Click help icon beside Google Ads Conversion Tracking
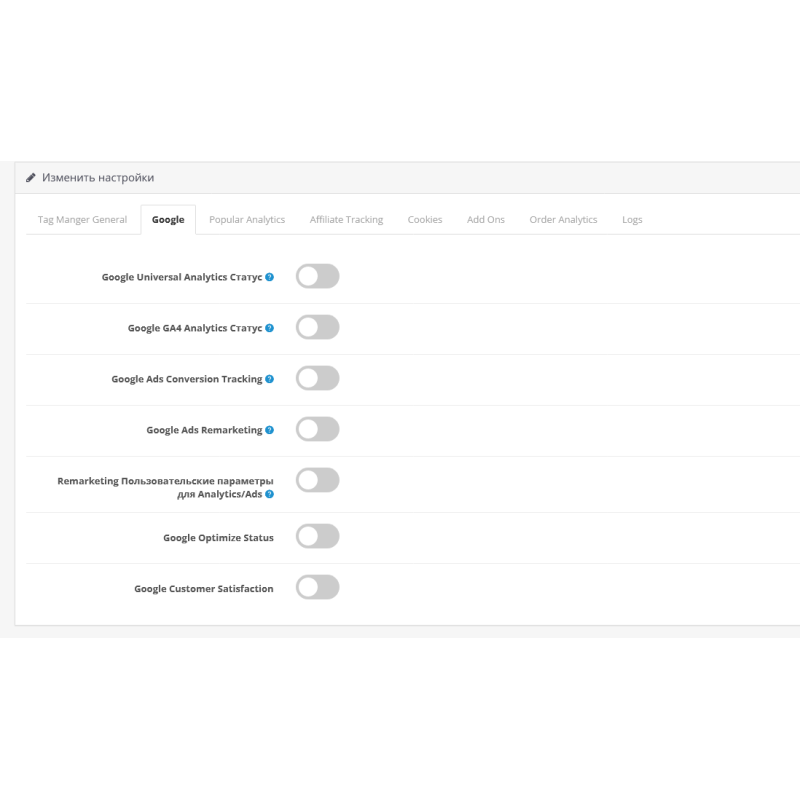 click(x=270, y=378)
